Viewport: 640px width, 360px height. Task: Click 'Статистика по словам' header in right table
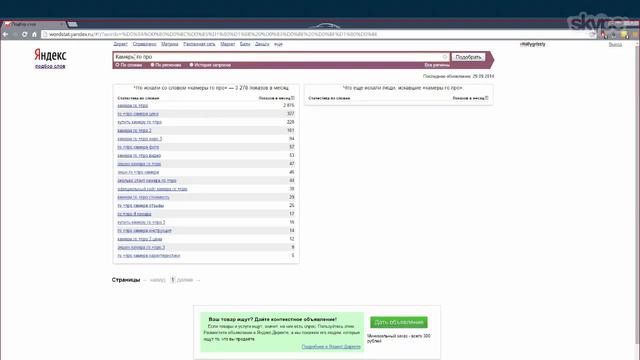[x=329, y=98]
